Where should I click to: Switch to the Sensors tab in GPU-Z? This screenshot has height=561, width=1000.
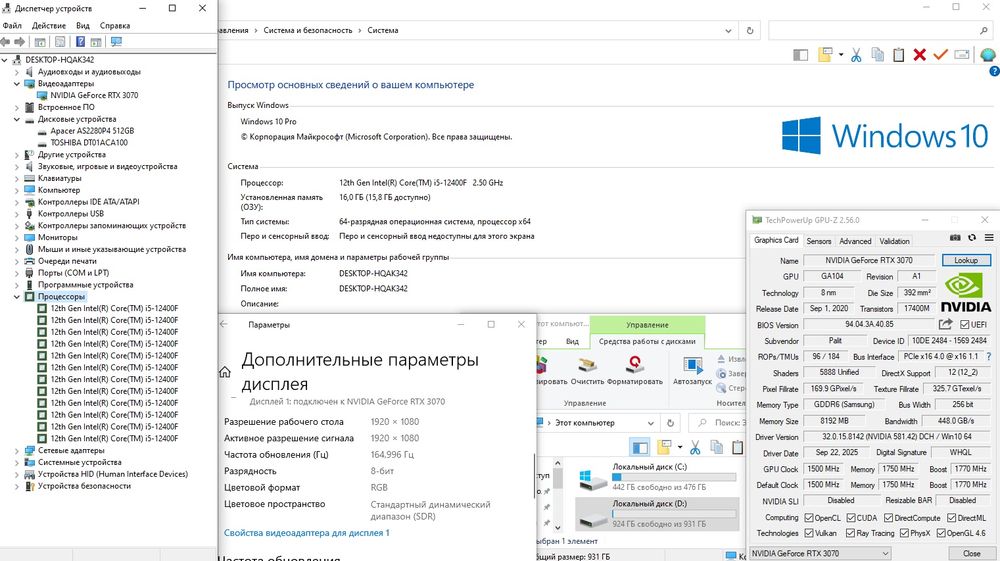(x=819, y=241)
